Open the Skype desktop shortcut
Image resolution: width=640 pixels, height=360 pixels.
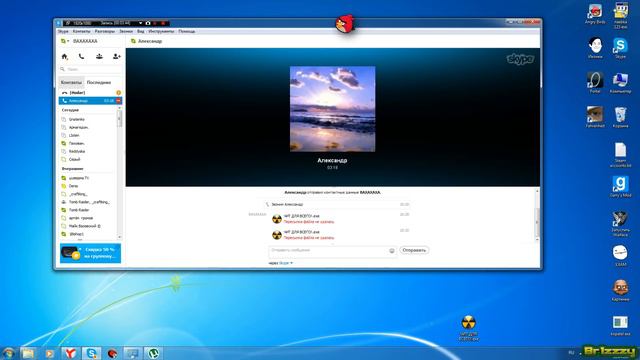(x=620, y=48)
